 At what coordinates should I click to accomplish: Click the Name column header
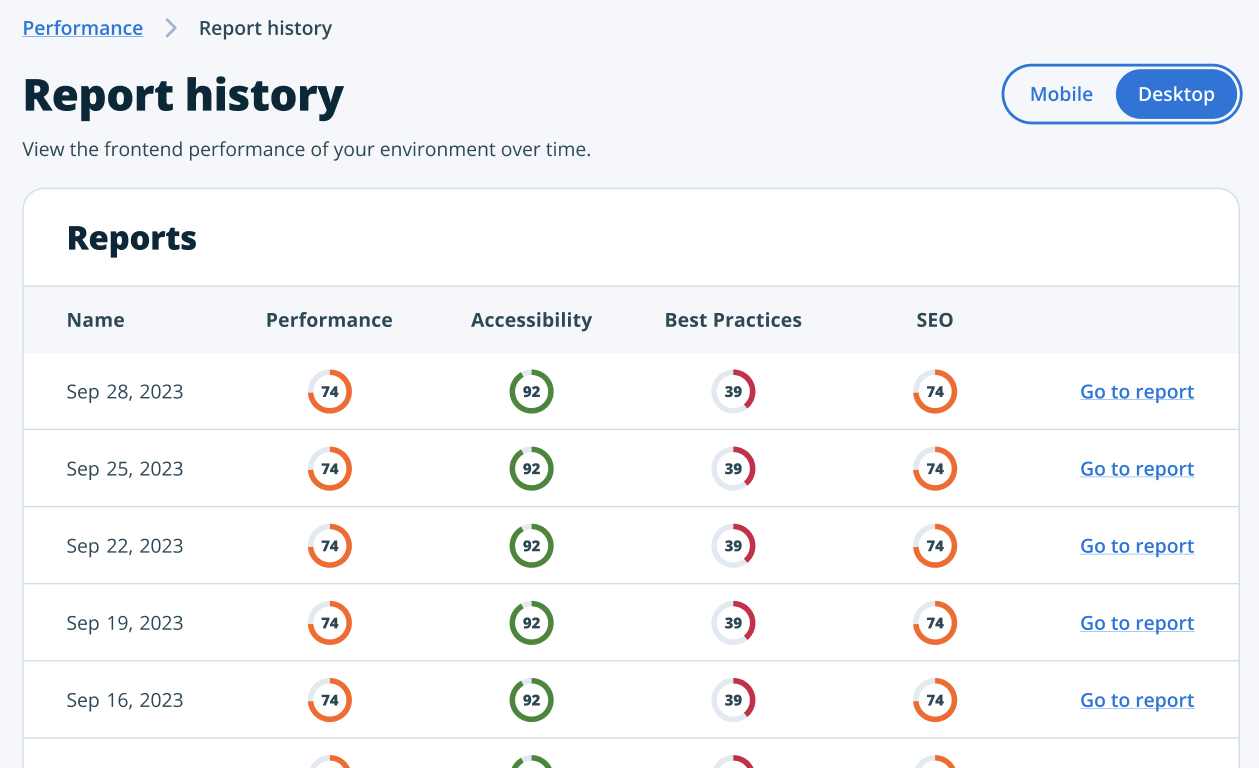click(x=95, y=320)
